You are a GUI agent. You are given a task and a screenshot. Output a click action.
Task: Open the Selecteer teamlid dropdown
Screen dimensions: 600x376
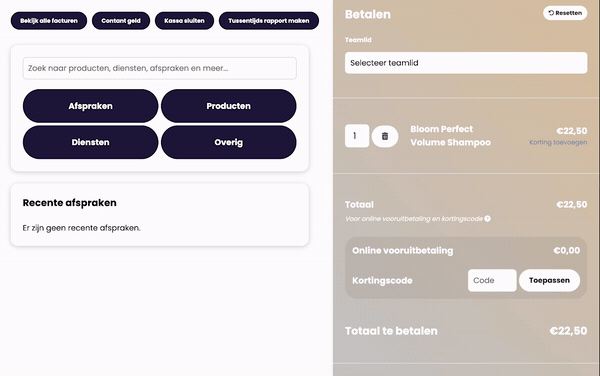(x=466, y=63)
